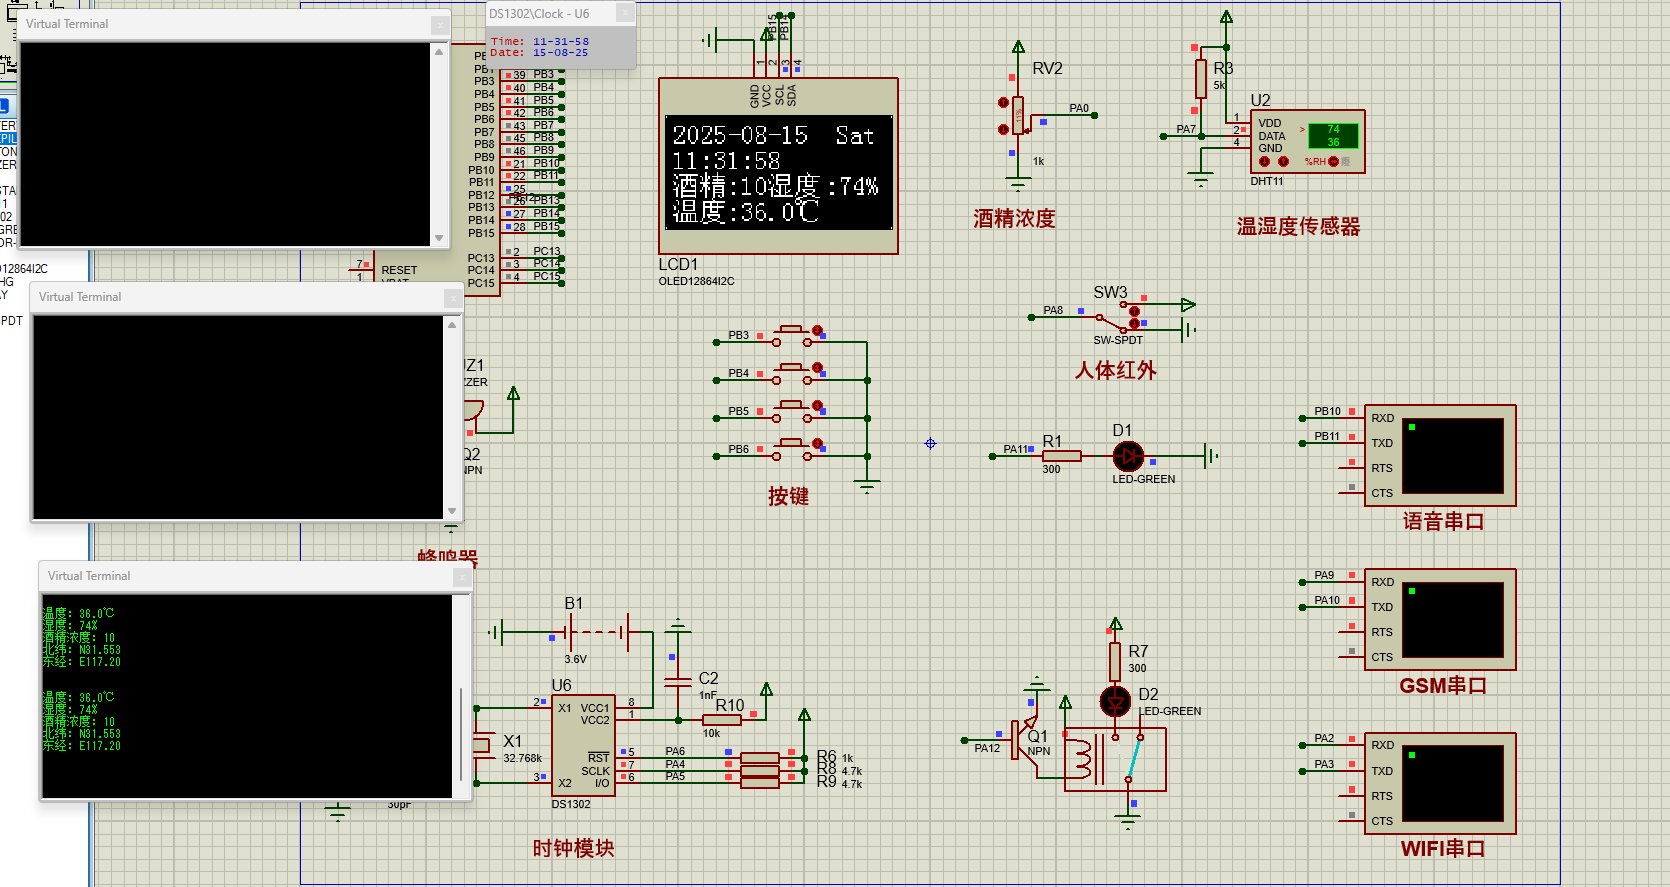Close the DS1302 Clock popup window

tap(625, 13)
